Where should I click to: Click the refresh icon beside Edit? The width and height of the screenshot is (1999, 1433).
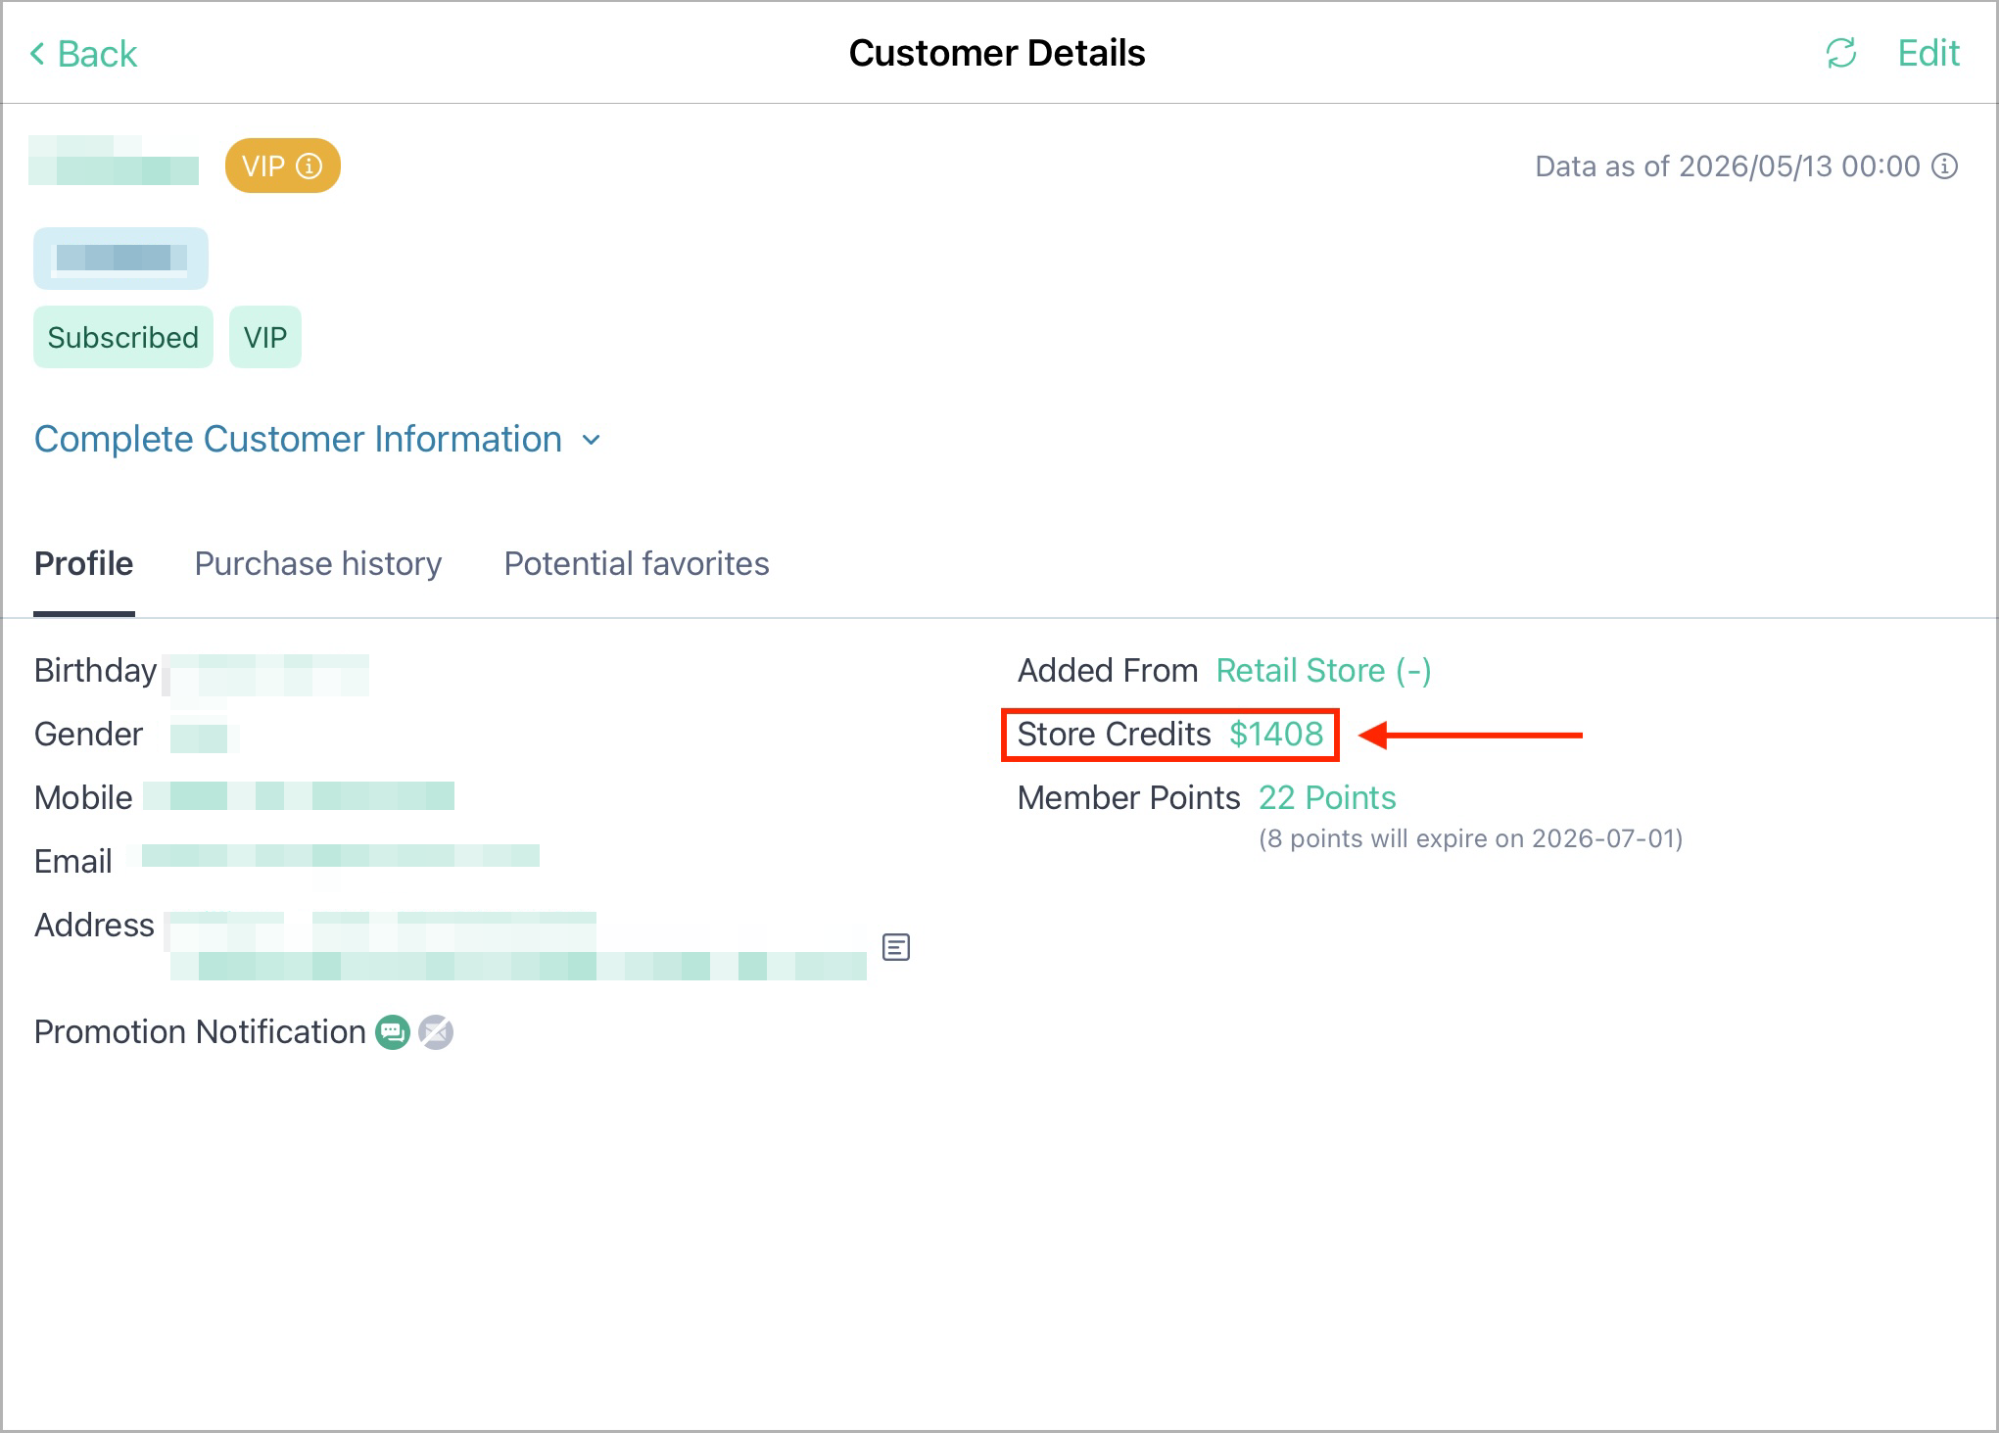pyautogui.click(x=1841, y=53)
